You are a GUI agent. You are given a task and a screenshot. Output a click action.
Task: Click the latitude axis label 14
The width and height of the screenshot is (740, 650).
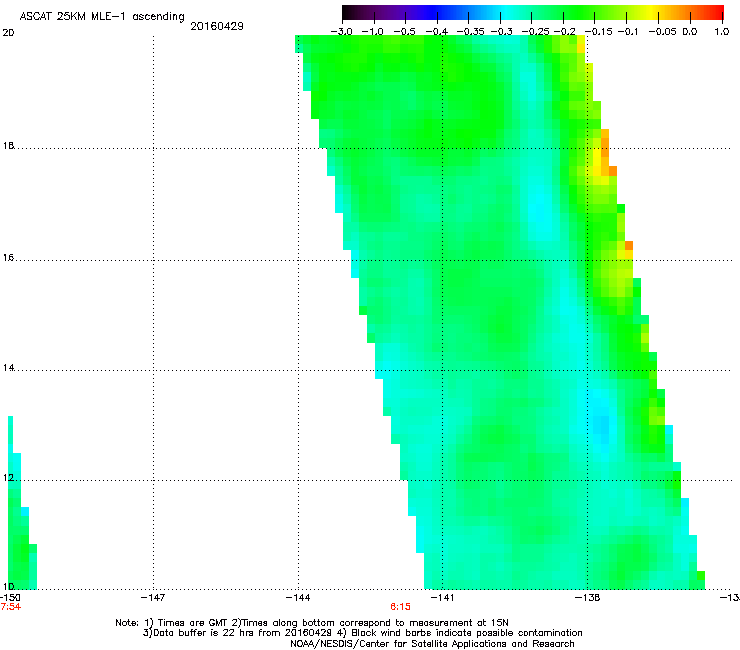coord(8,368)
